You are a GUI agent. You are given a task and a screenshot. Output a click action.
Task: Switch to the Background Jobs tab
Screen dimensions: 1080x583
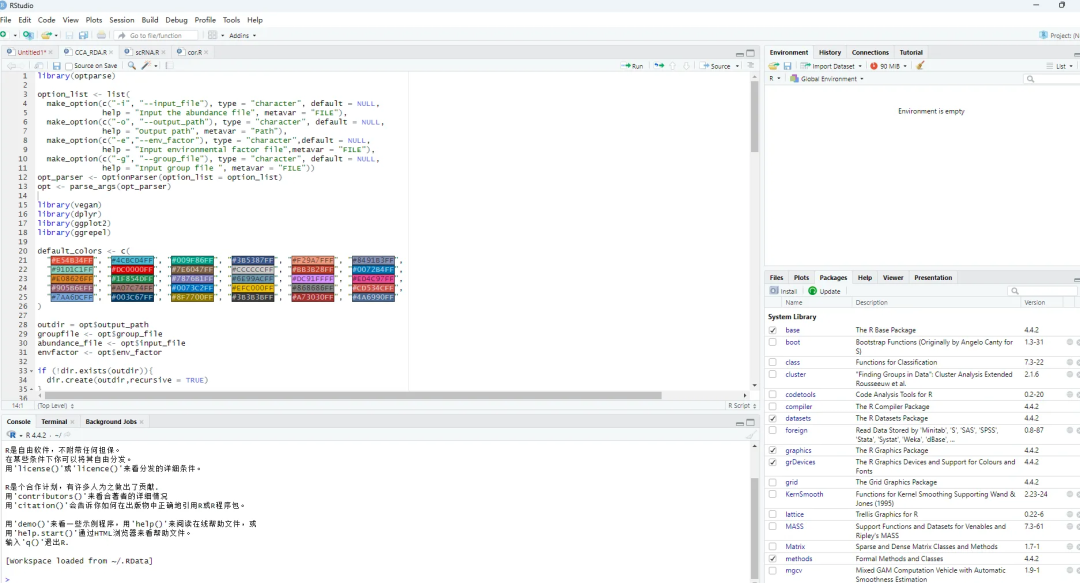[111, 422]
